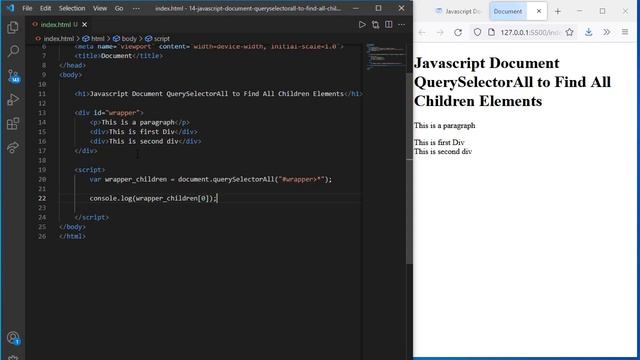Split the editor to the right
This screenshot has height=360, width=640.
(389, 24)
